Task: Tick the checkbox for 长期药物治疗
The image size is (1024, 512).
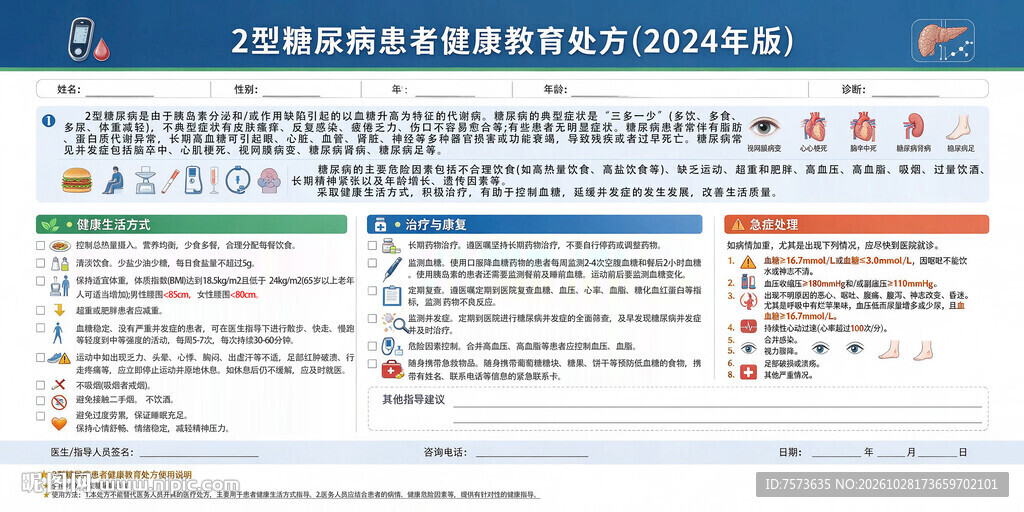Action: pos(372,246)
